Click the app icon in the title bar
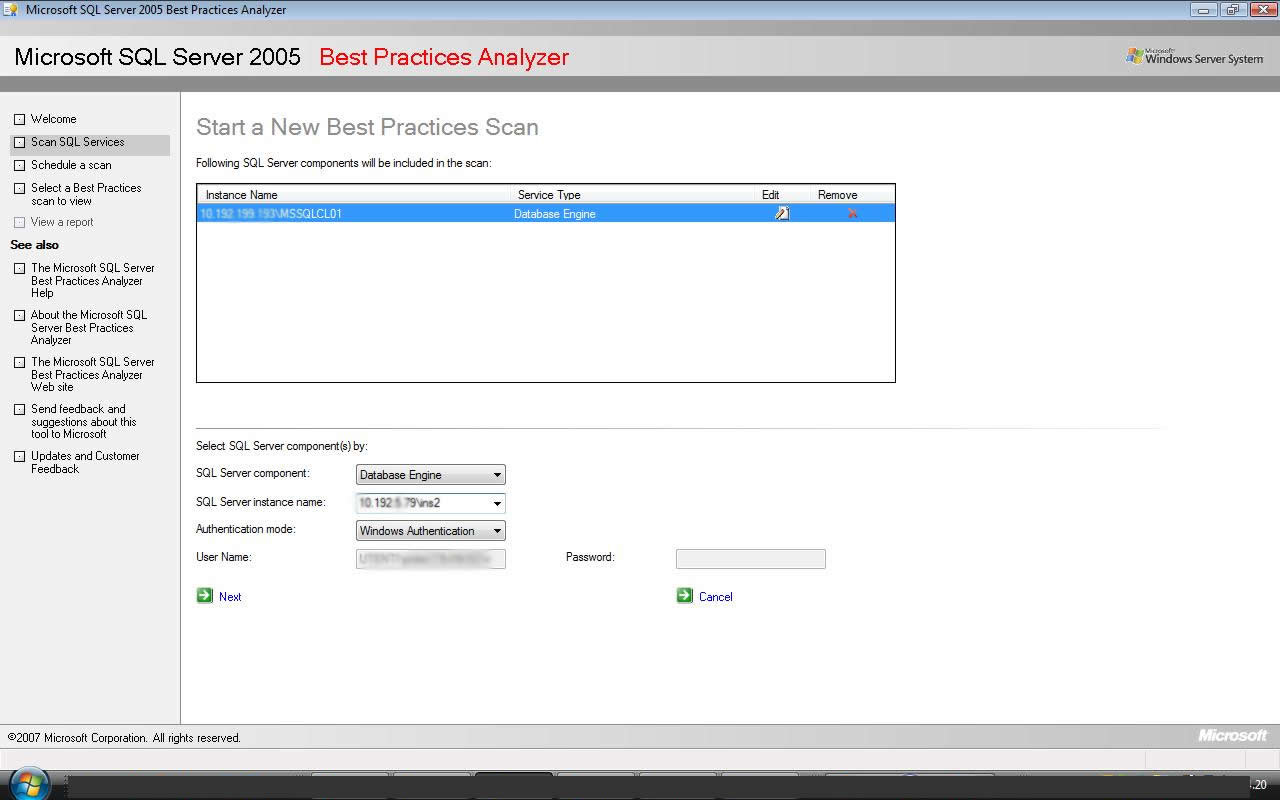This screenshot has width=1280, height=800. pyautogui.click(x=12, y=10)
